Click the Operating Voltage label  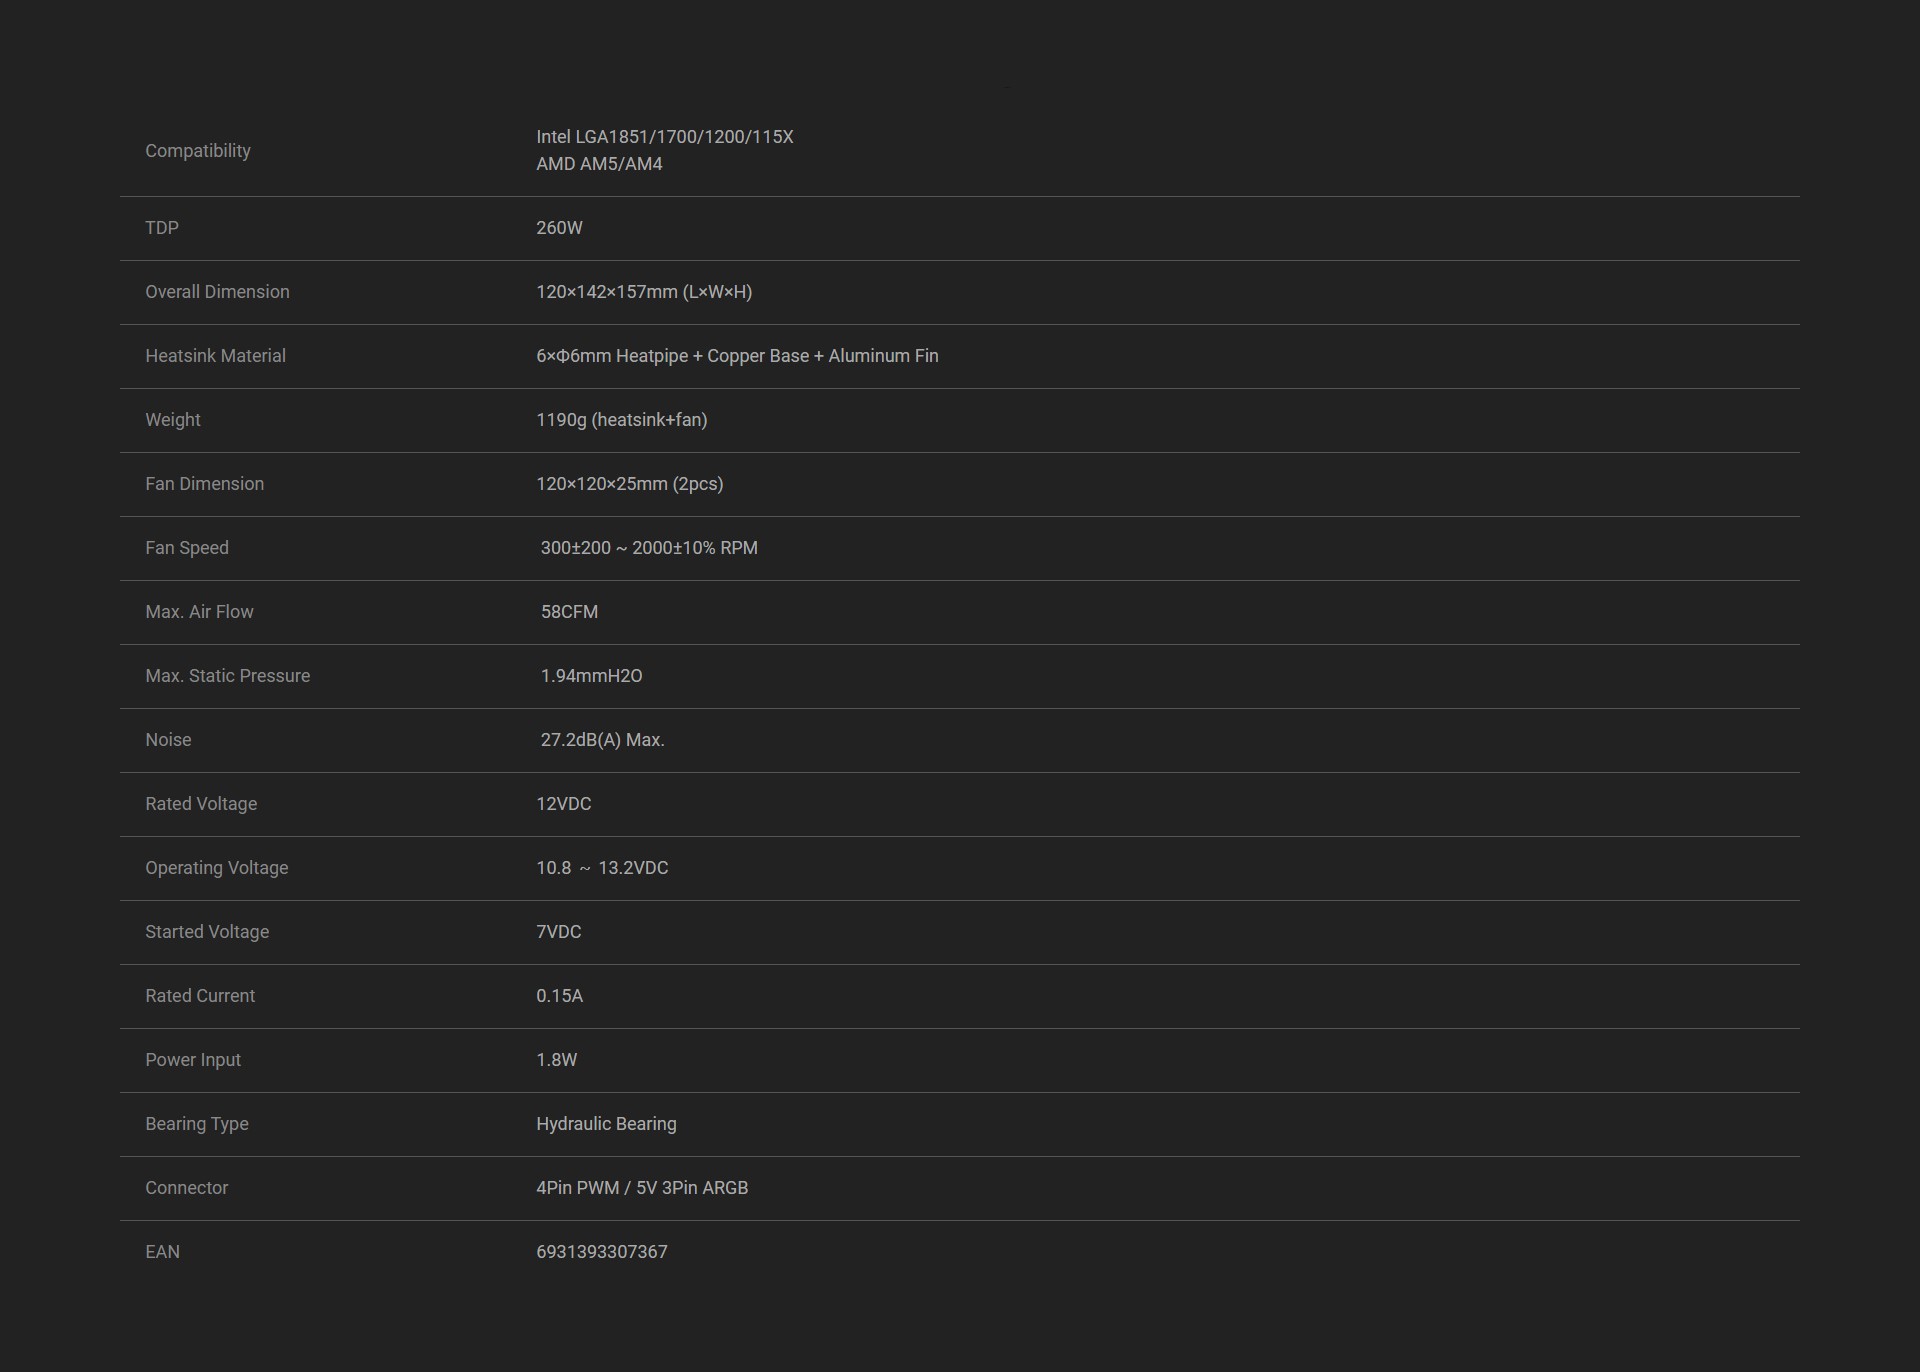[216, 868]
